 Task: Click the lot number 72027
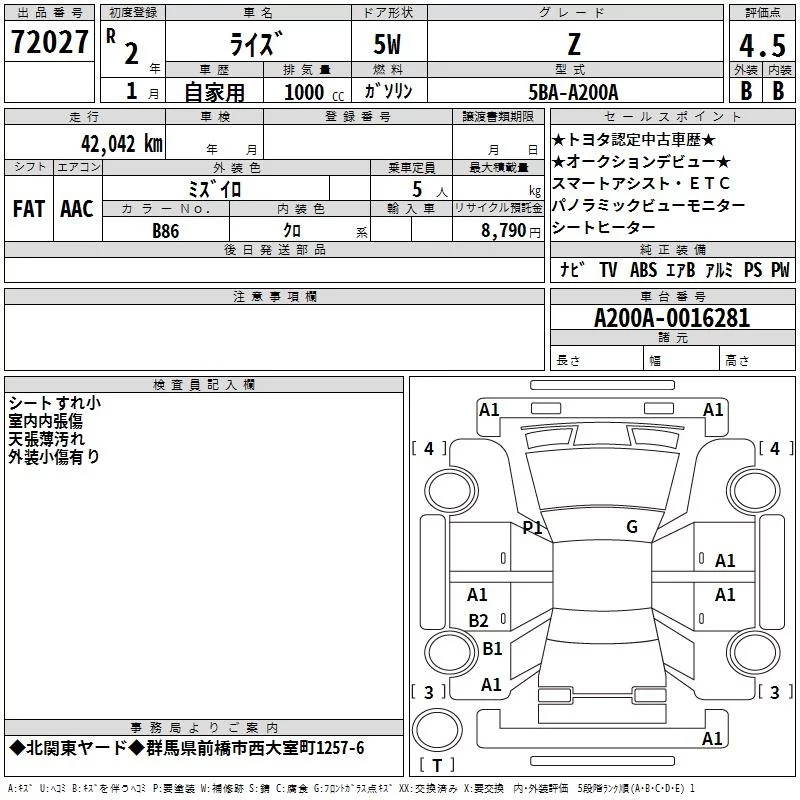[49, 42]
